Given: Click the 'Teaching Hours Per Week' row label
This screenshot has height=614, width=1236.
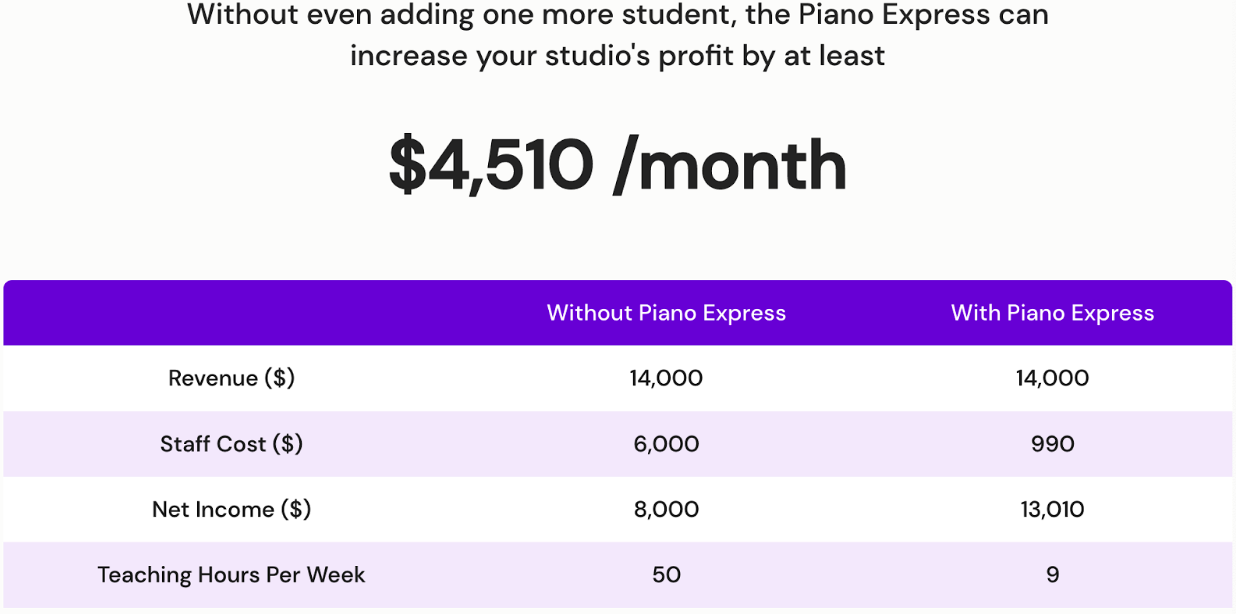Looking at the screenshot, I should coord(232,575).
